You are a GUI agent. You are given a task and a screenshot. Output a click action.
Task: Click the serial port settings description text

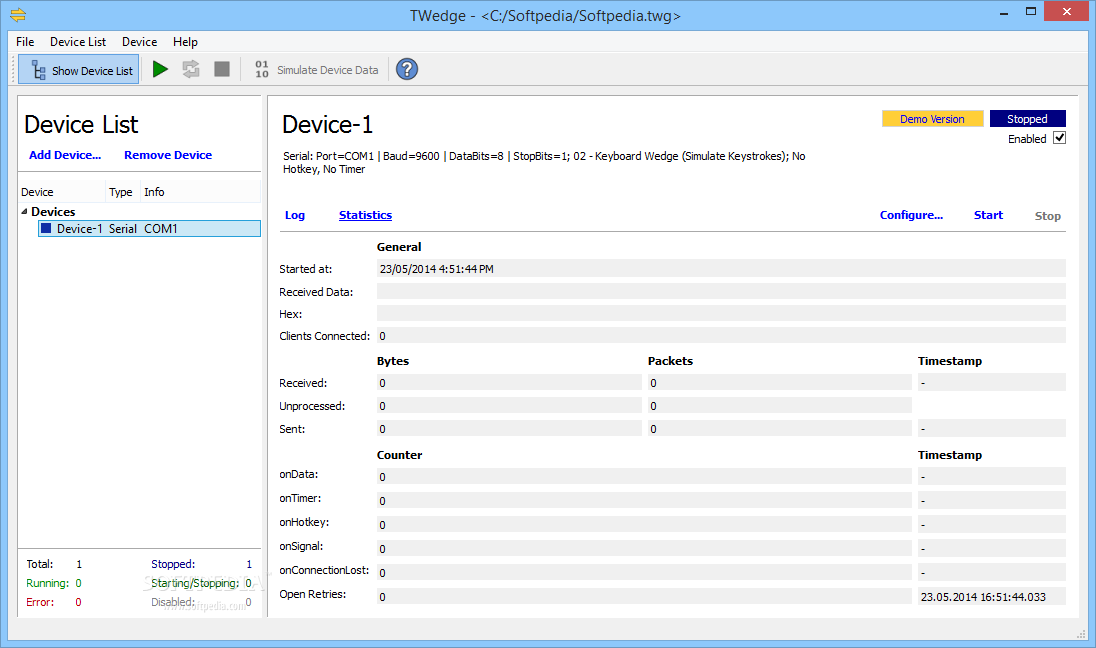pyautogui.click(x=544, y=162)
